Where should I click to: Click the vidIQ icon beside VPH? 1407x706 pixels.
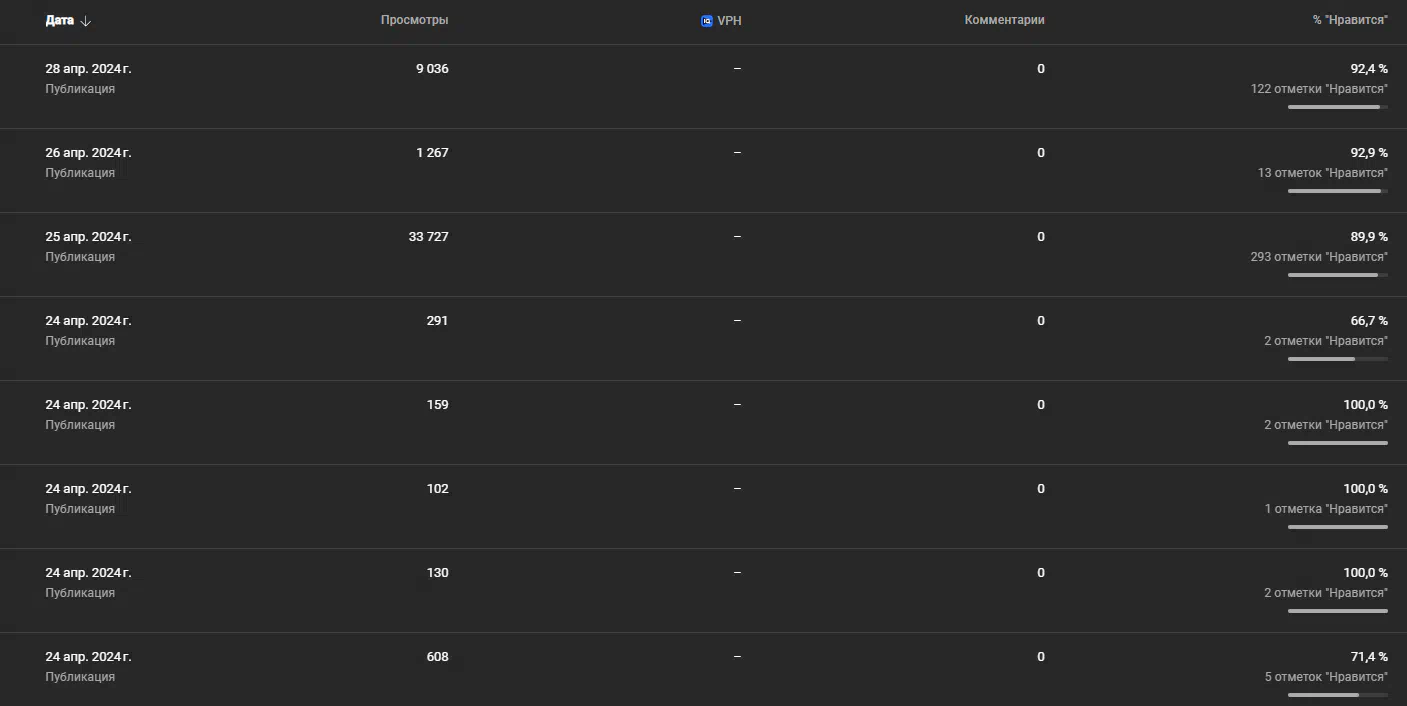tap(707, 20)
